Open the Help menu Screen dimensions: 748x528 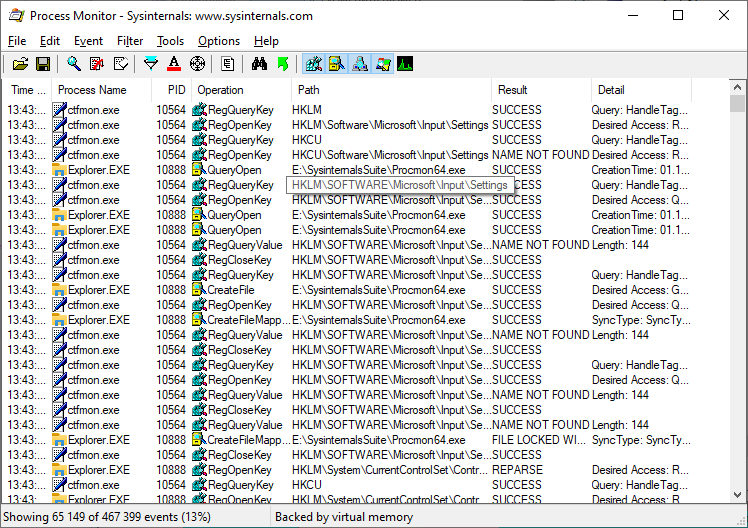(266, 41)
